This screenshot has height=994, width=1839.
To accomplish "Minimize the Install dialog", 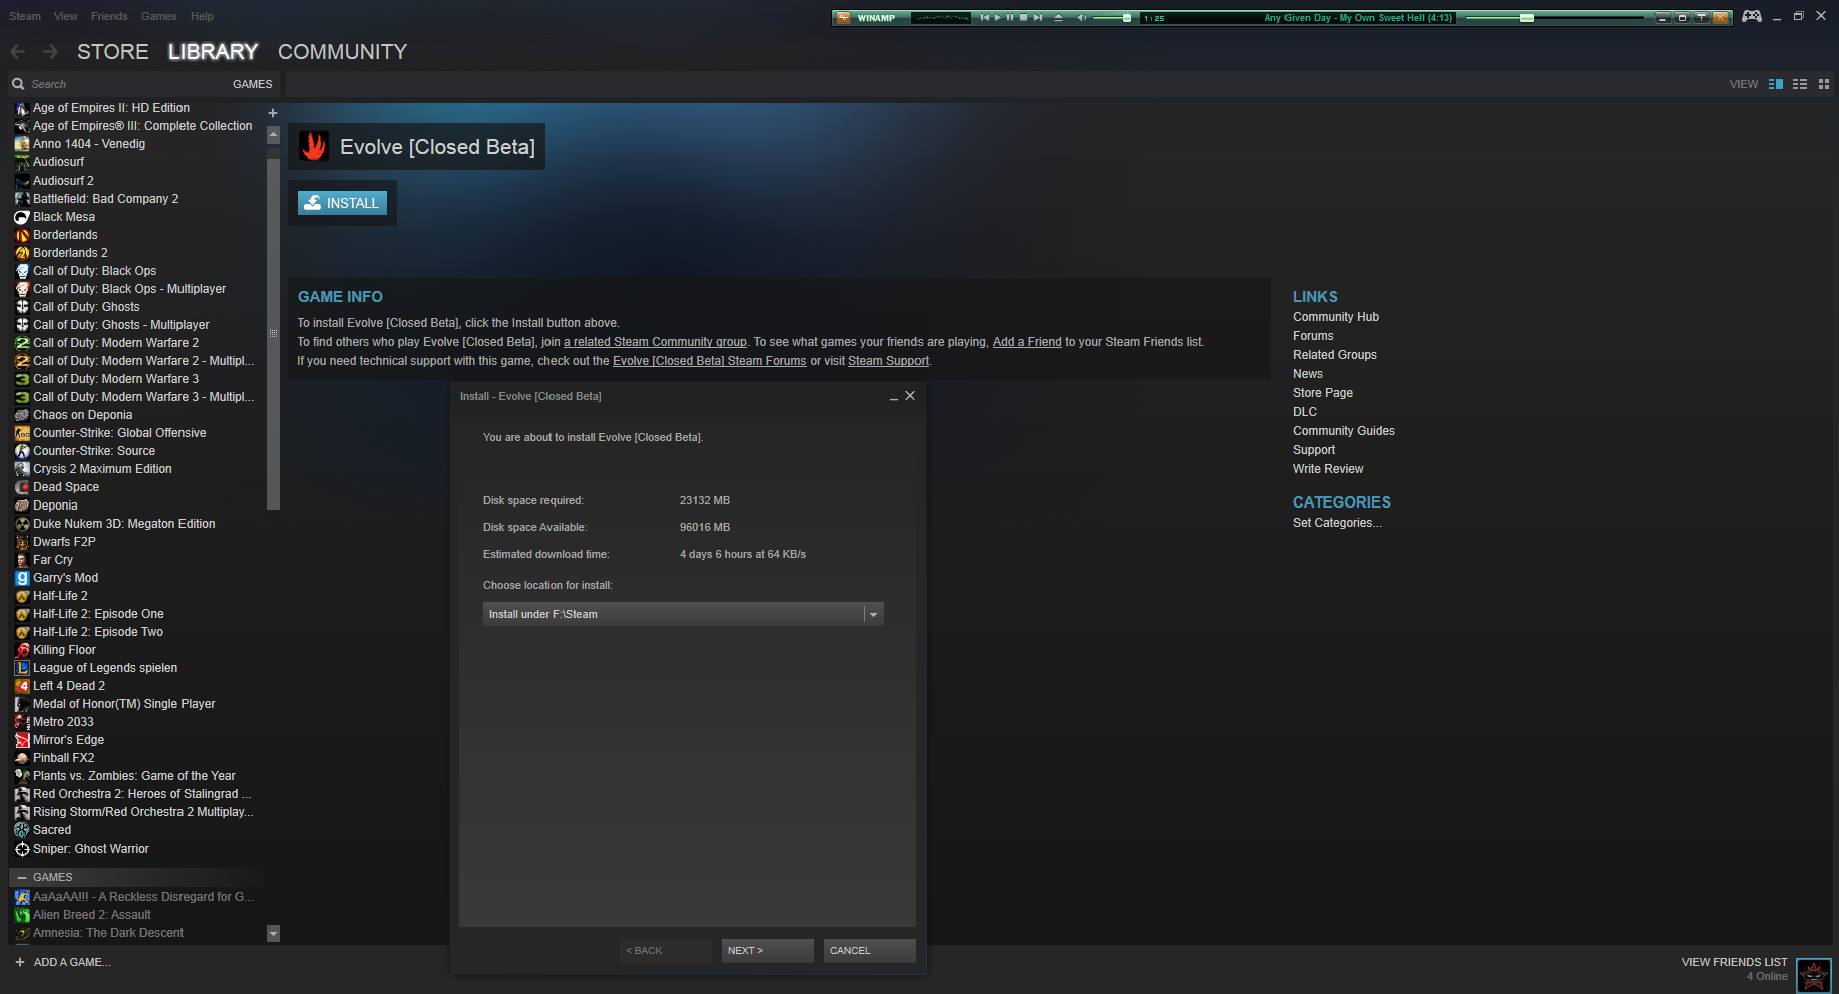I will click(893, 397).
